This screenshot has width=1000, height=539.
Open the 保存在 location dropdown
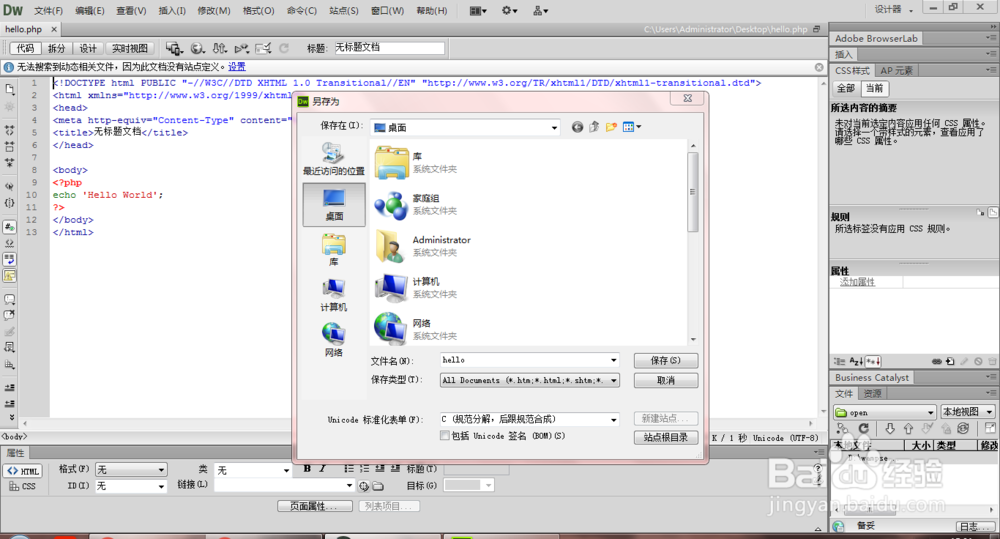[x=466, y=128]
